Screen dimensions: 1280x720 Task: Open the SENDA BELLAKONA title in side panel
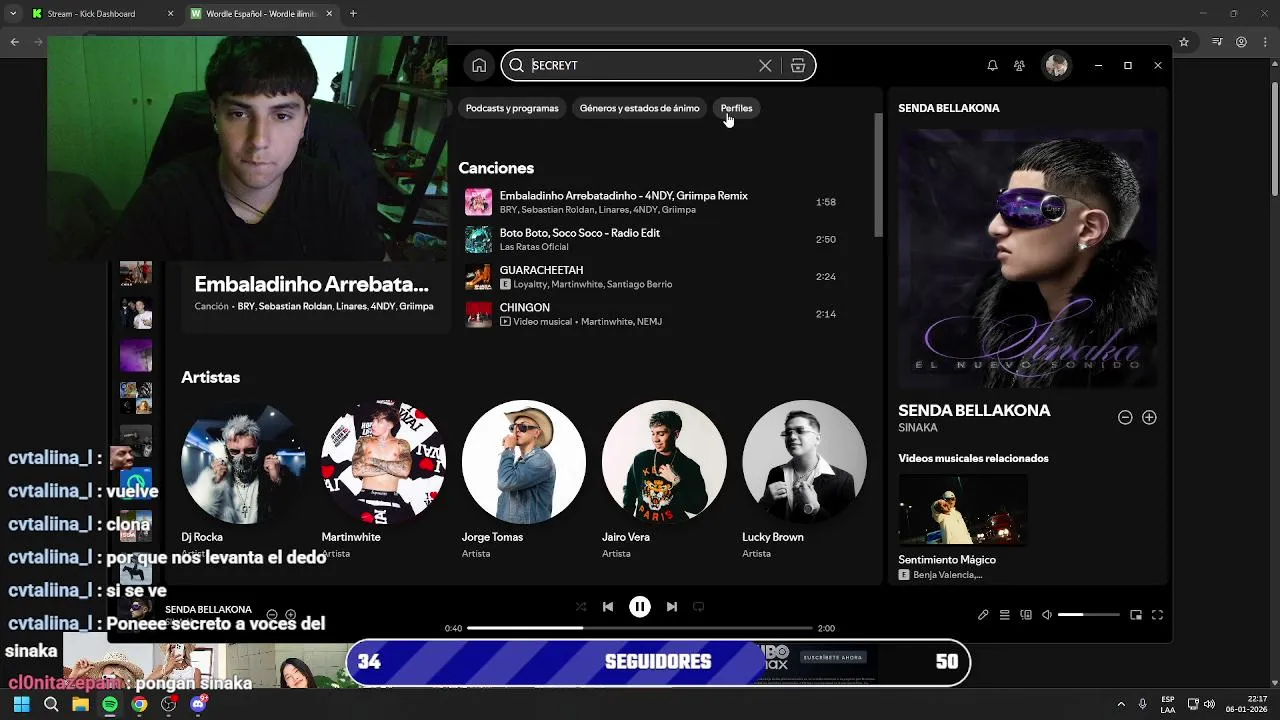coord(974,410)
